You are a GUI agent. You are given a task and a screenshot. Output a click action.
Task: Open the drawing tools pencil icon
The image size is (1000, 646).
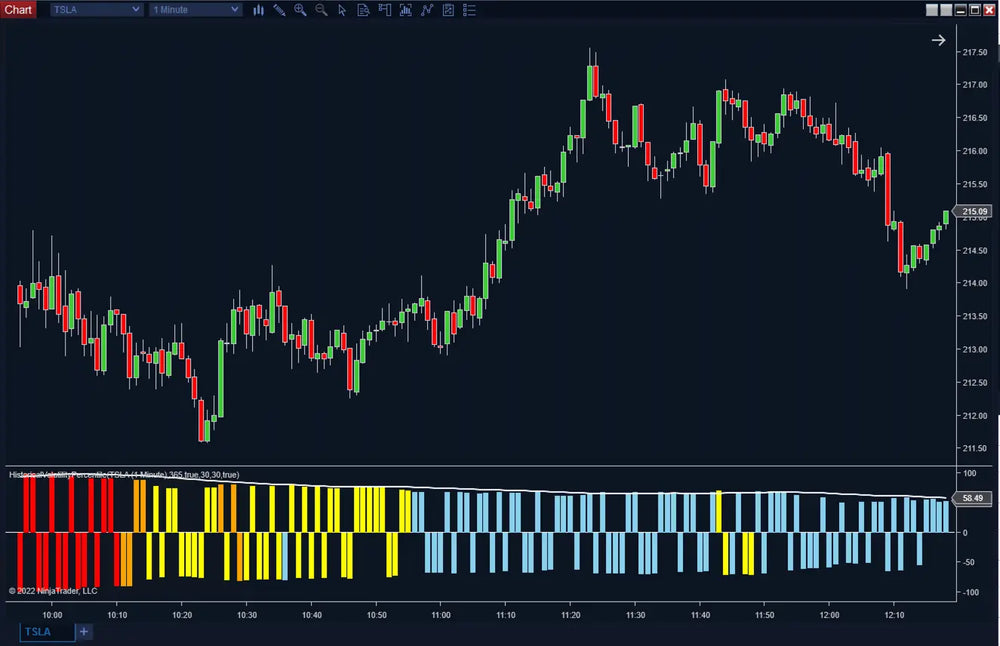(x=278, y=10)
